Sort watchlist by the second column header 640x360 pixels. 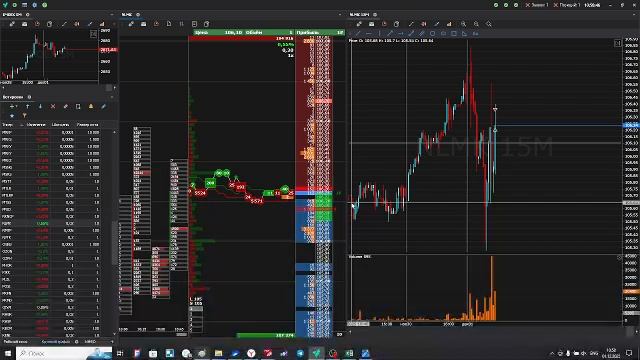coord(36,124)
